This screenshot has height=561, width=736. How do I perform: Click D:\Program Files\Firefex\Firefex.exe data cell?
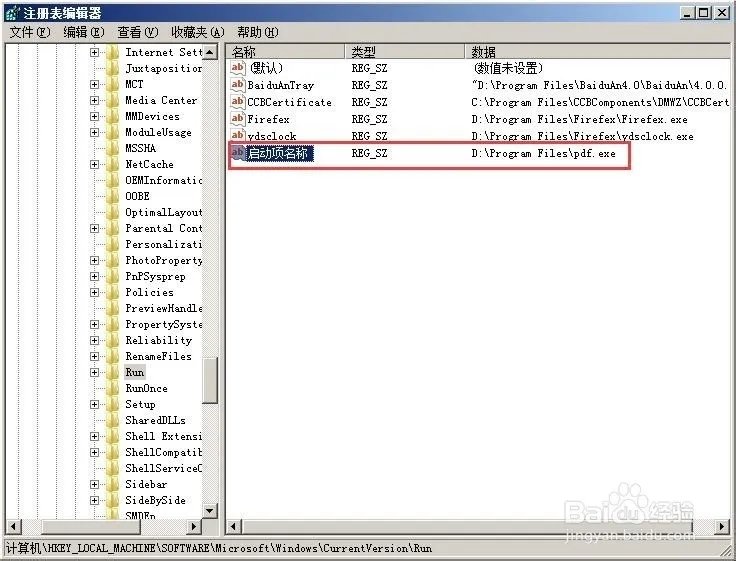pyautogui.click(x=579, y=119)
